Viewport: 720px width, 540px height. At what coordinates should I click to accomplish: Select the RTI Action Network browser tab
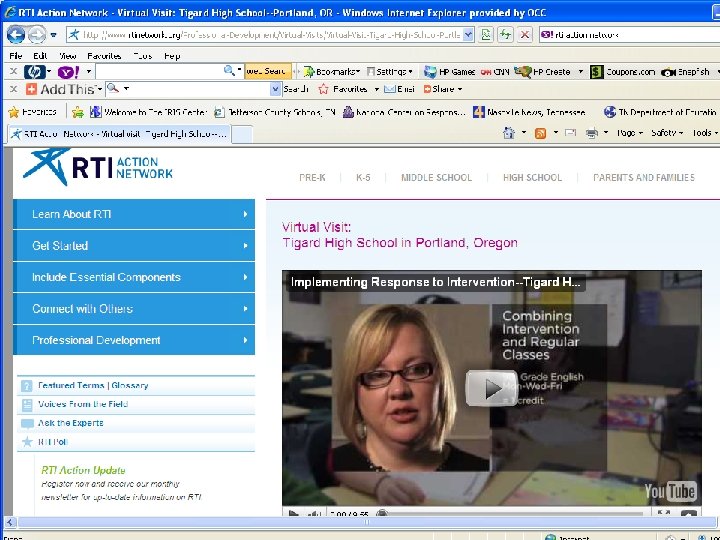(x=119, y=134)
